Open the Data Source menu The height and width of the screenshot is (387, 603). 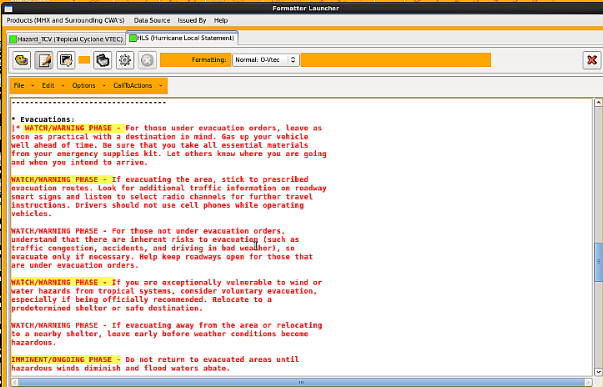(152, 20)
